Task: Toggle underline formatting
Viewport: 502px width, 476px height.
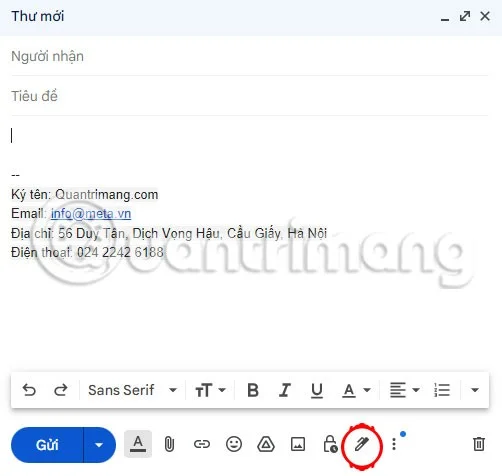Action: 317,390
